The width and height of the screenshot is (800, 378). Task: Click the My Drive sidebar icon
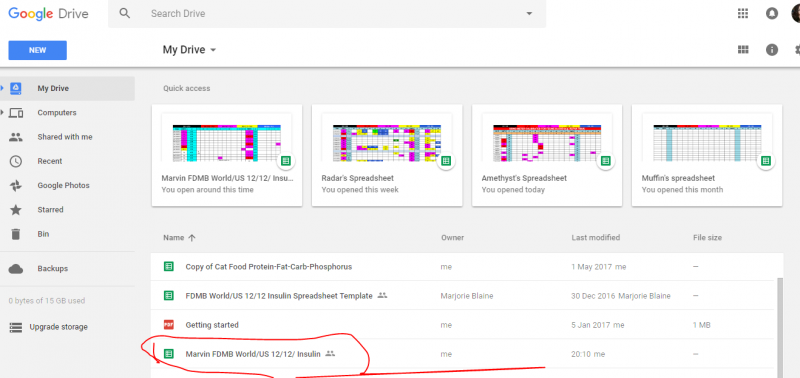(16, 88)
